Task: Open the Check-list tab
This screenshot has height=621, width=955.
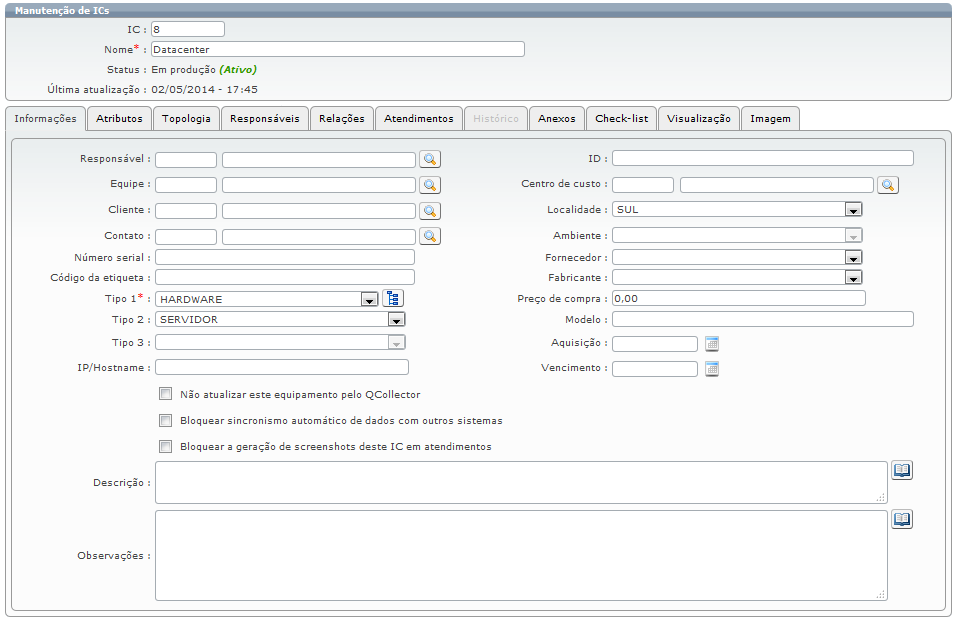Action: tap(622, 119)
